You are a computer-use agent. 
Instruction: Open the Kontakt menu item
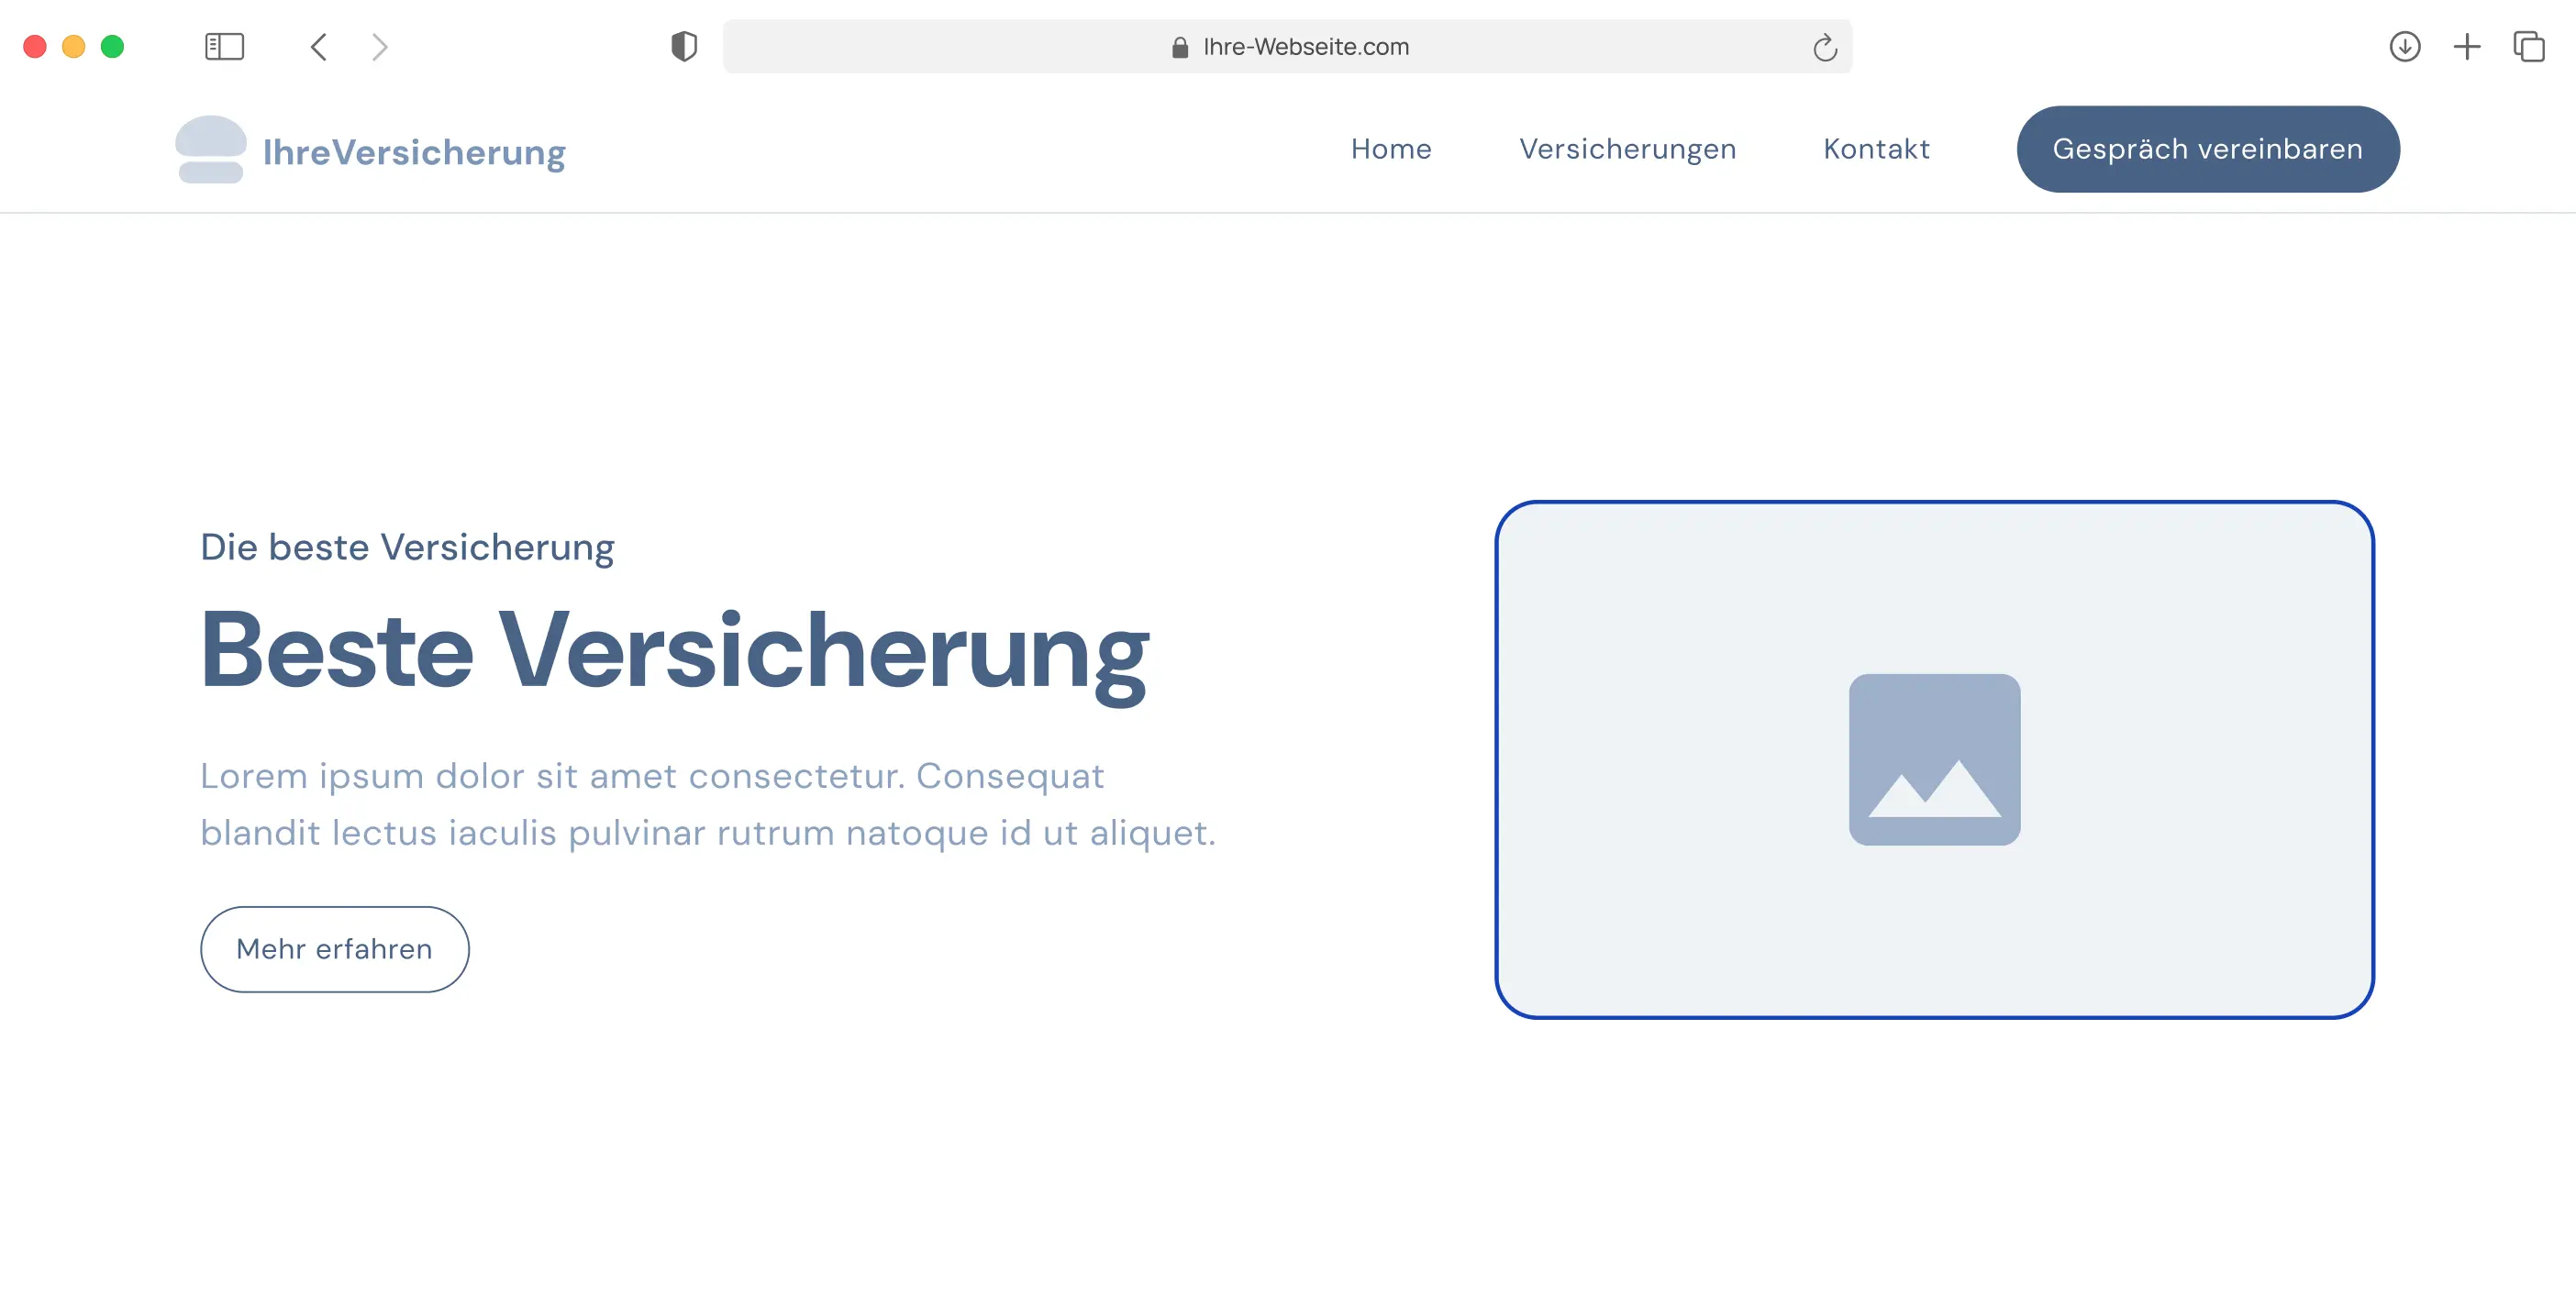pyautogui.click(x=1876, y=149)
